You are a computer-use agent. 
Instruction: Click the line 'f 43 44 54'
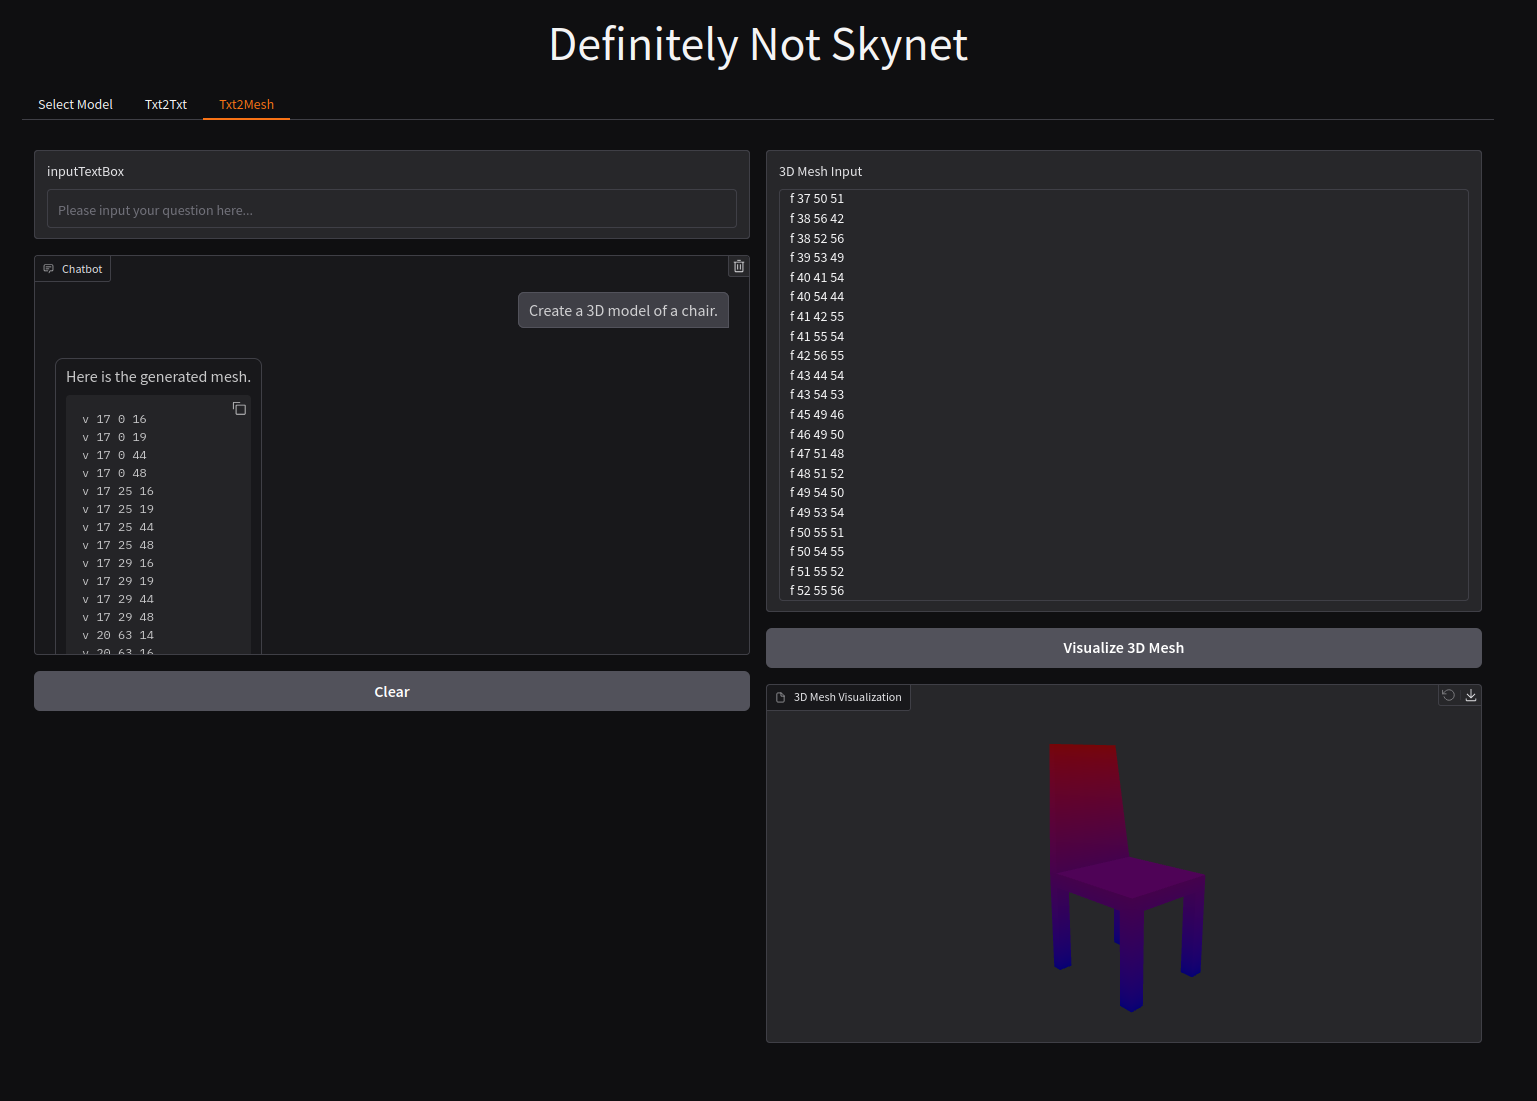tap(817, 375)
